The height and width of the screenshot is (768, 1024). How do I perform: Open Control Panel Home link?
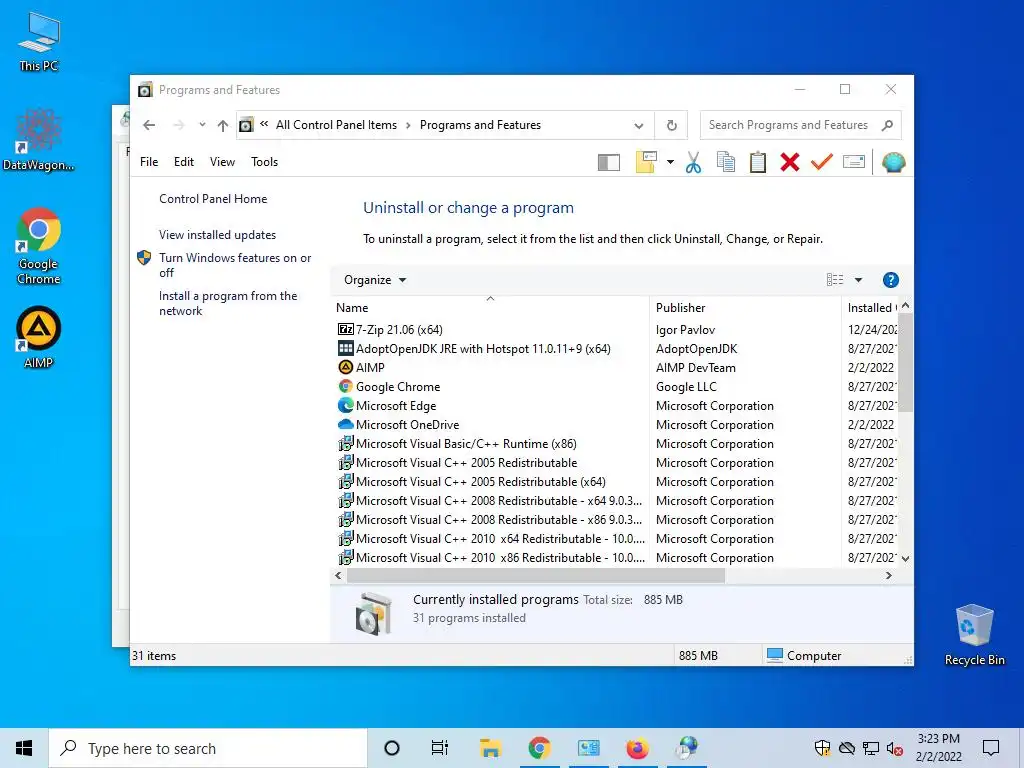point(213,199)
